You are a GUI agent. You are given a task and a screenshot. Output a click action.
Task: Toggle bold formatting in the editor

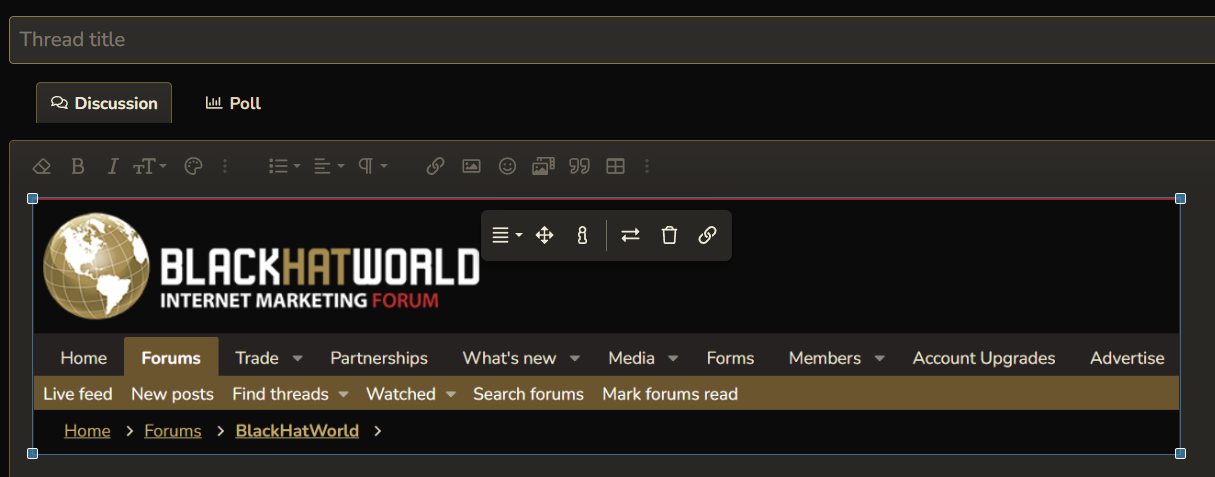click(77, 166)
